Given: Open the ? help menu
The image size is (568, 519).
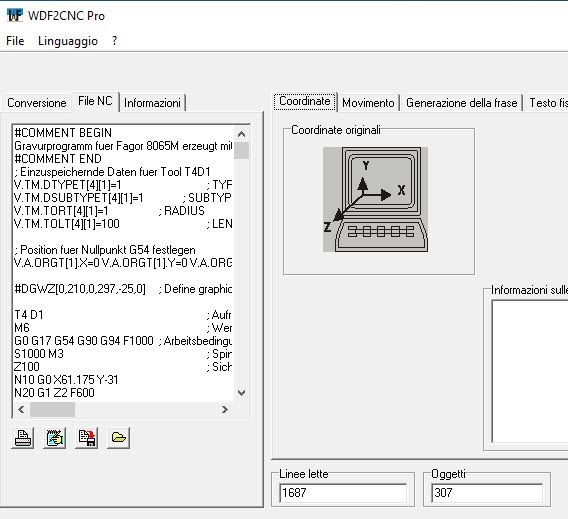Looking at the screenshot, I should point(114,41).
